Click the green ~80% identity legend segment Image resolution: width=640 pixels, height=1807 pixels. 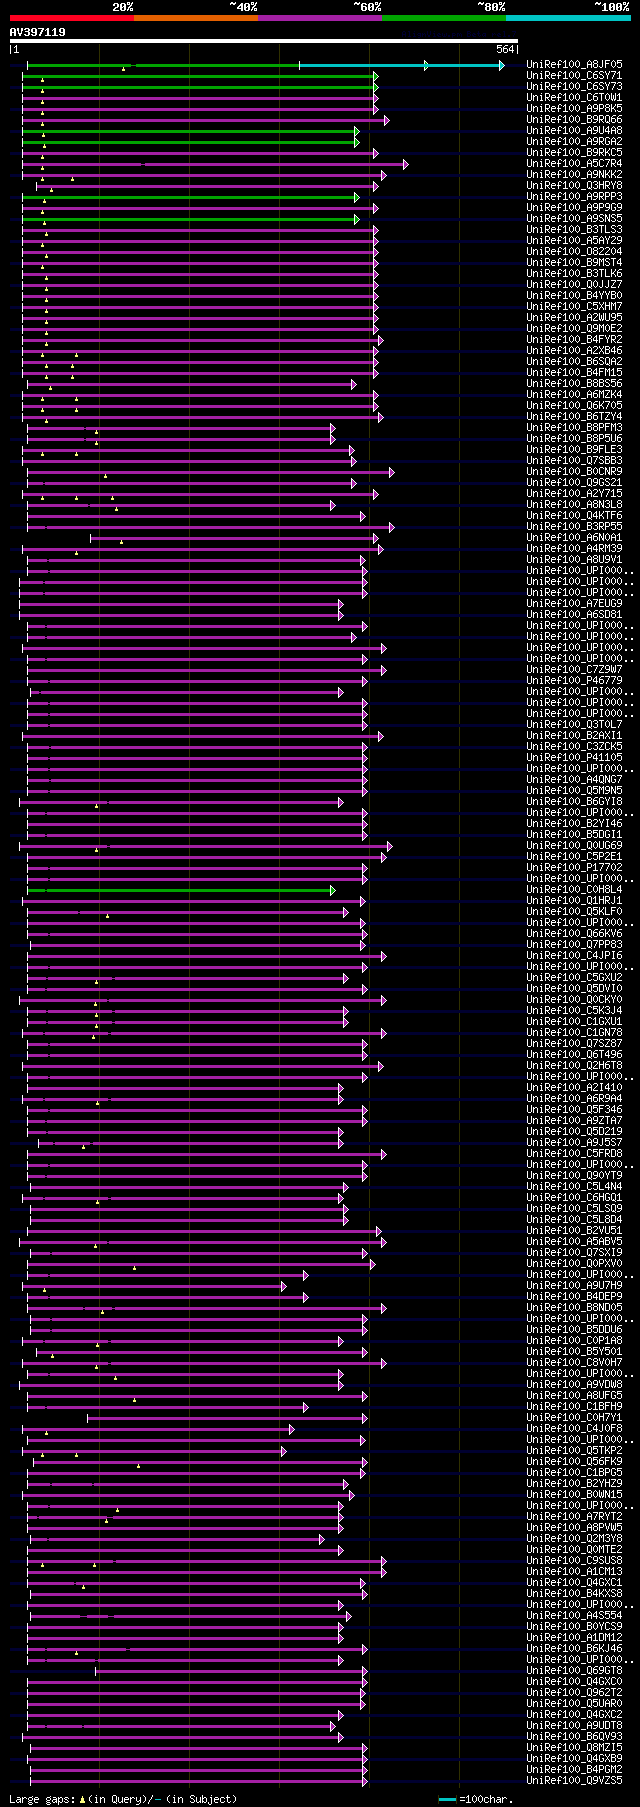point(443,17)
